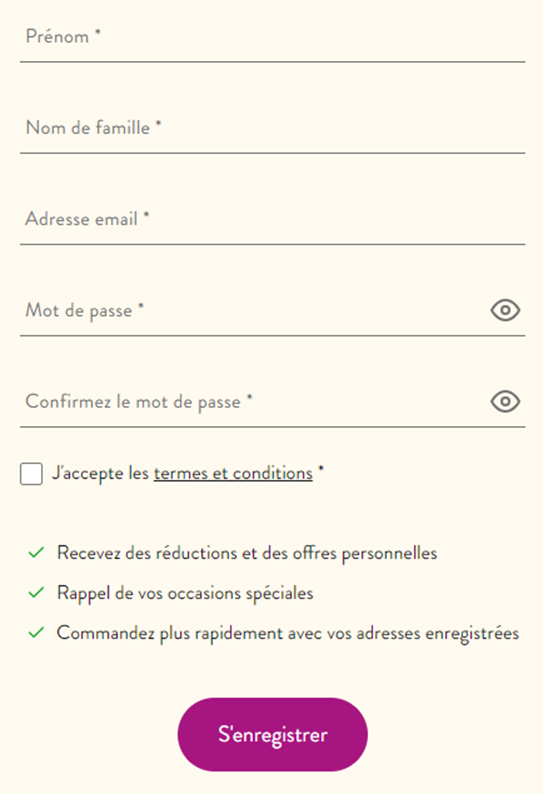Image resolution: width=543 pixels, height=794 pixels.
Task: Select the Confirmez le mot de passe field
Action: pyautogui.click(x=253, y=403)
